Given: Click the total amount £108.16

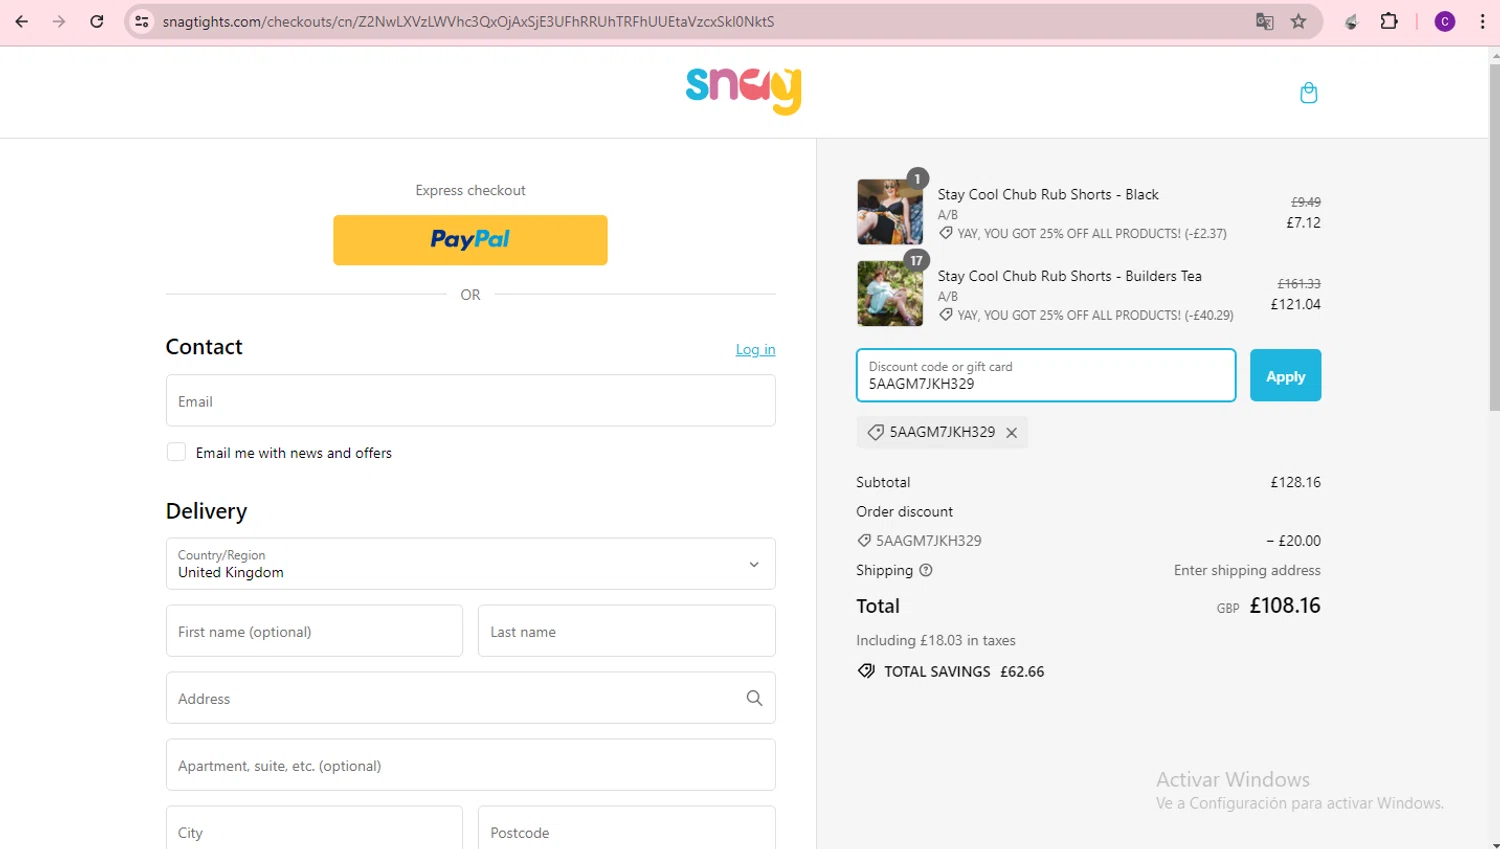Looking at the screenshot, I should tap(1285, 606).
